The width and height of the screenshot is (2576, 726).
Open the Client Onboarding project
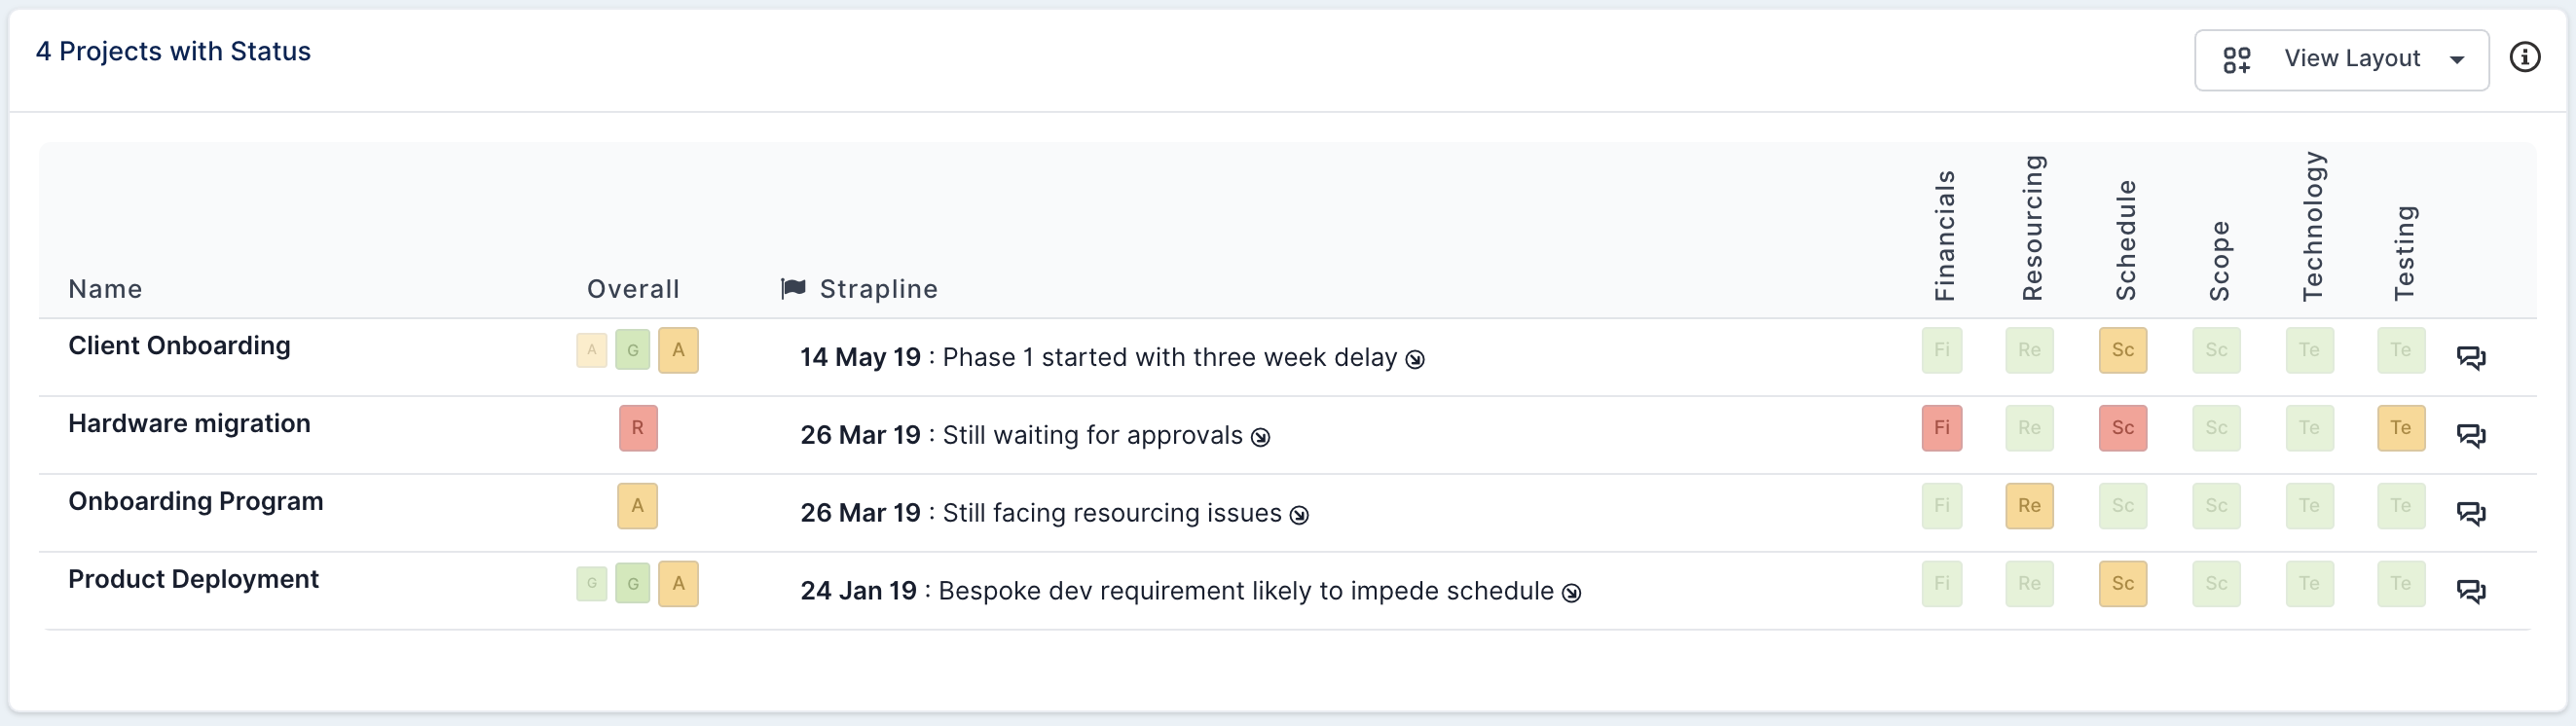tap(179, 346)
